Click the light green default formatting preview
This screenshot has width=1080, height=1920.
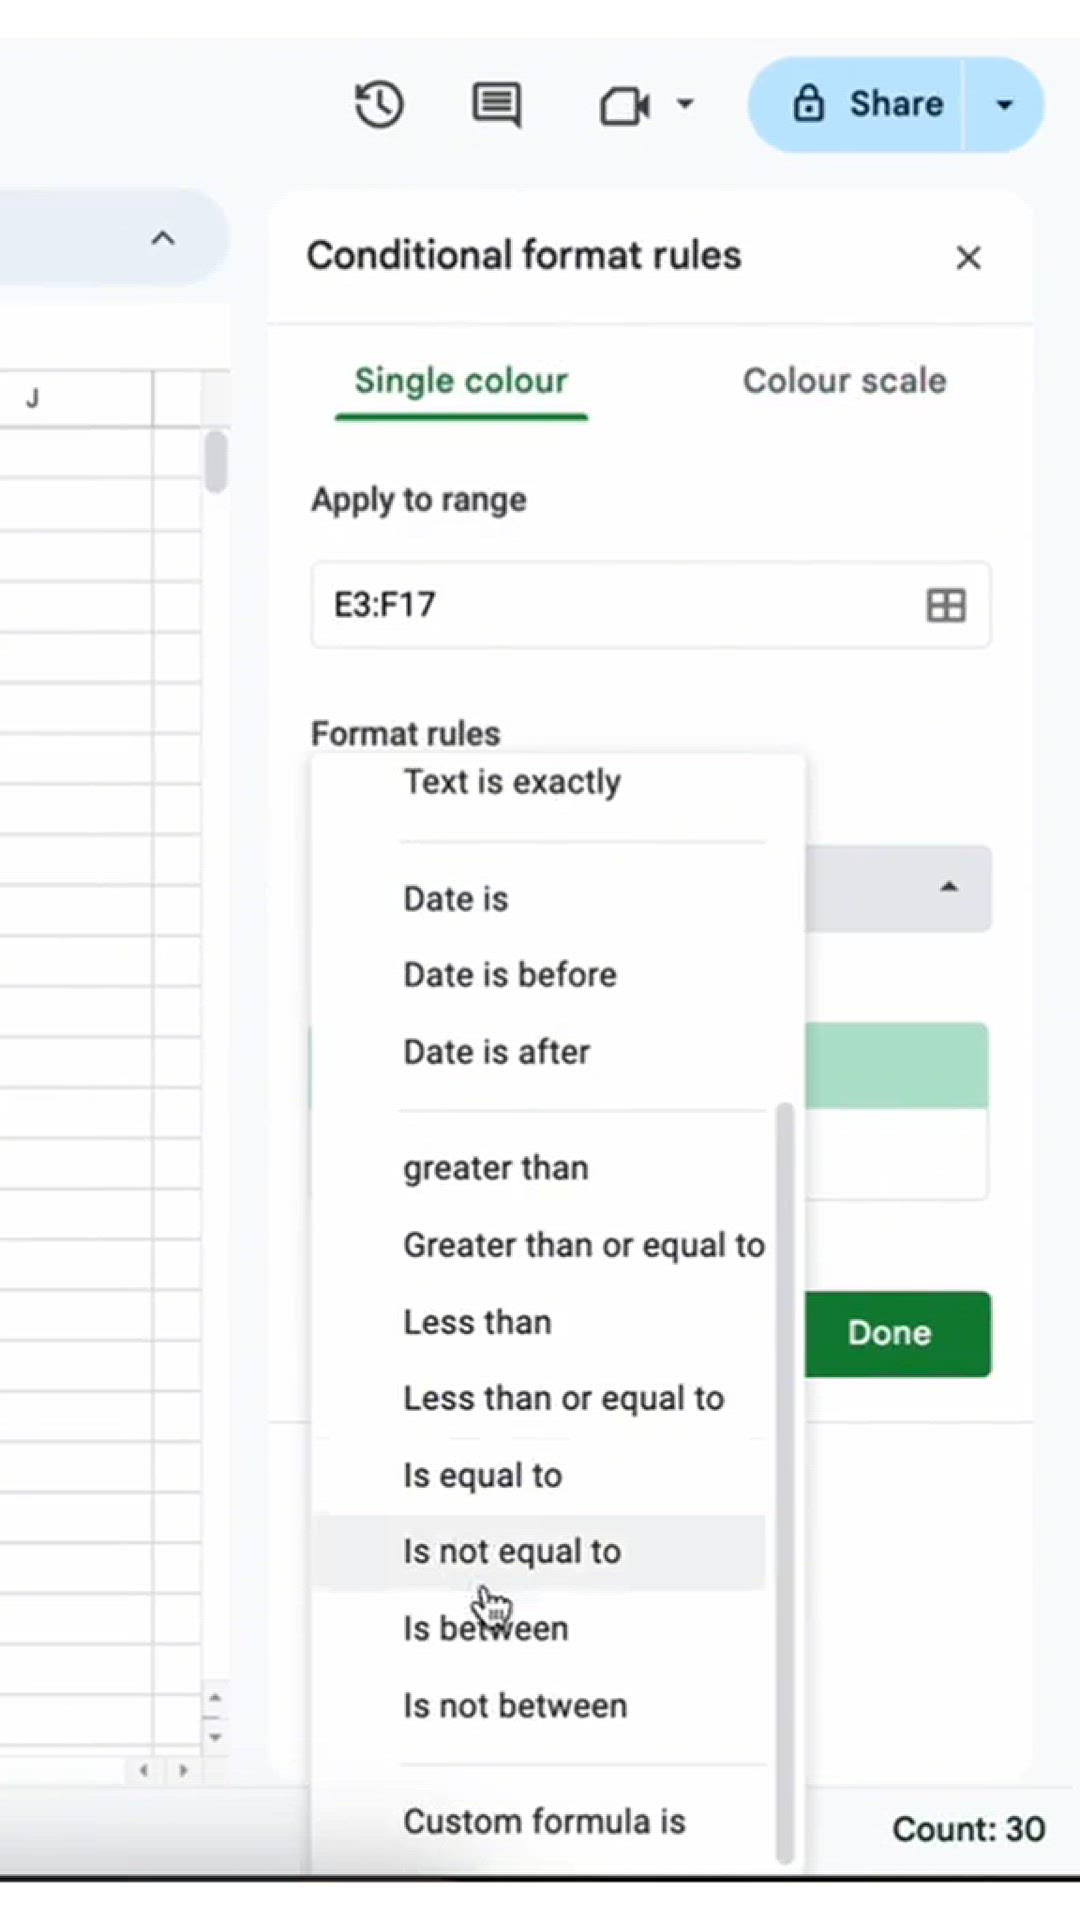[896, 1065]
